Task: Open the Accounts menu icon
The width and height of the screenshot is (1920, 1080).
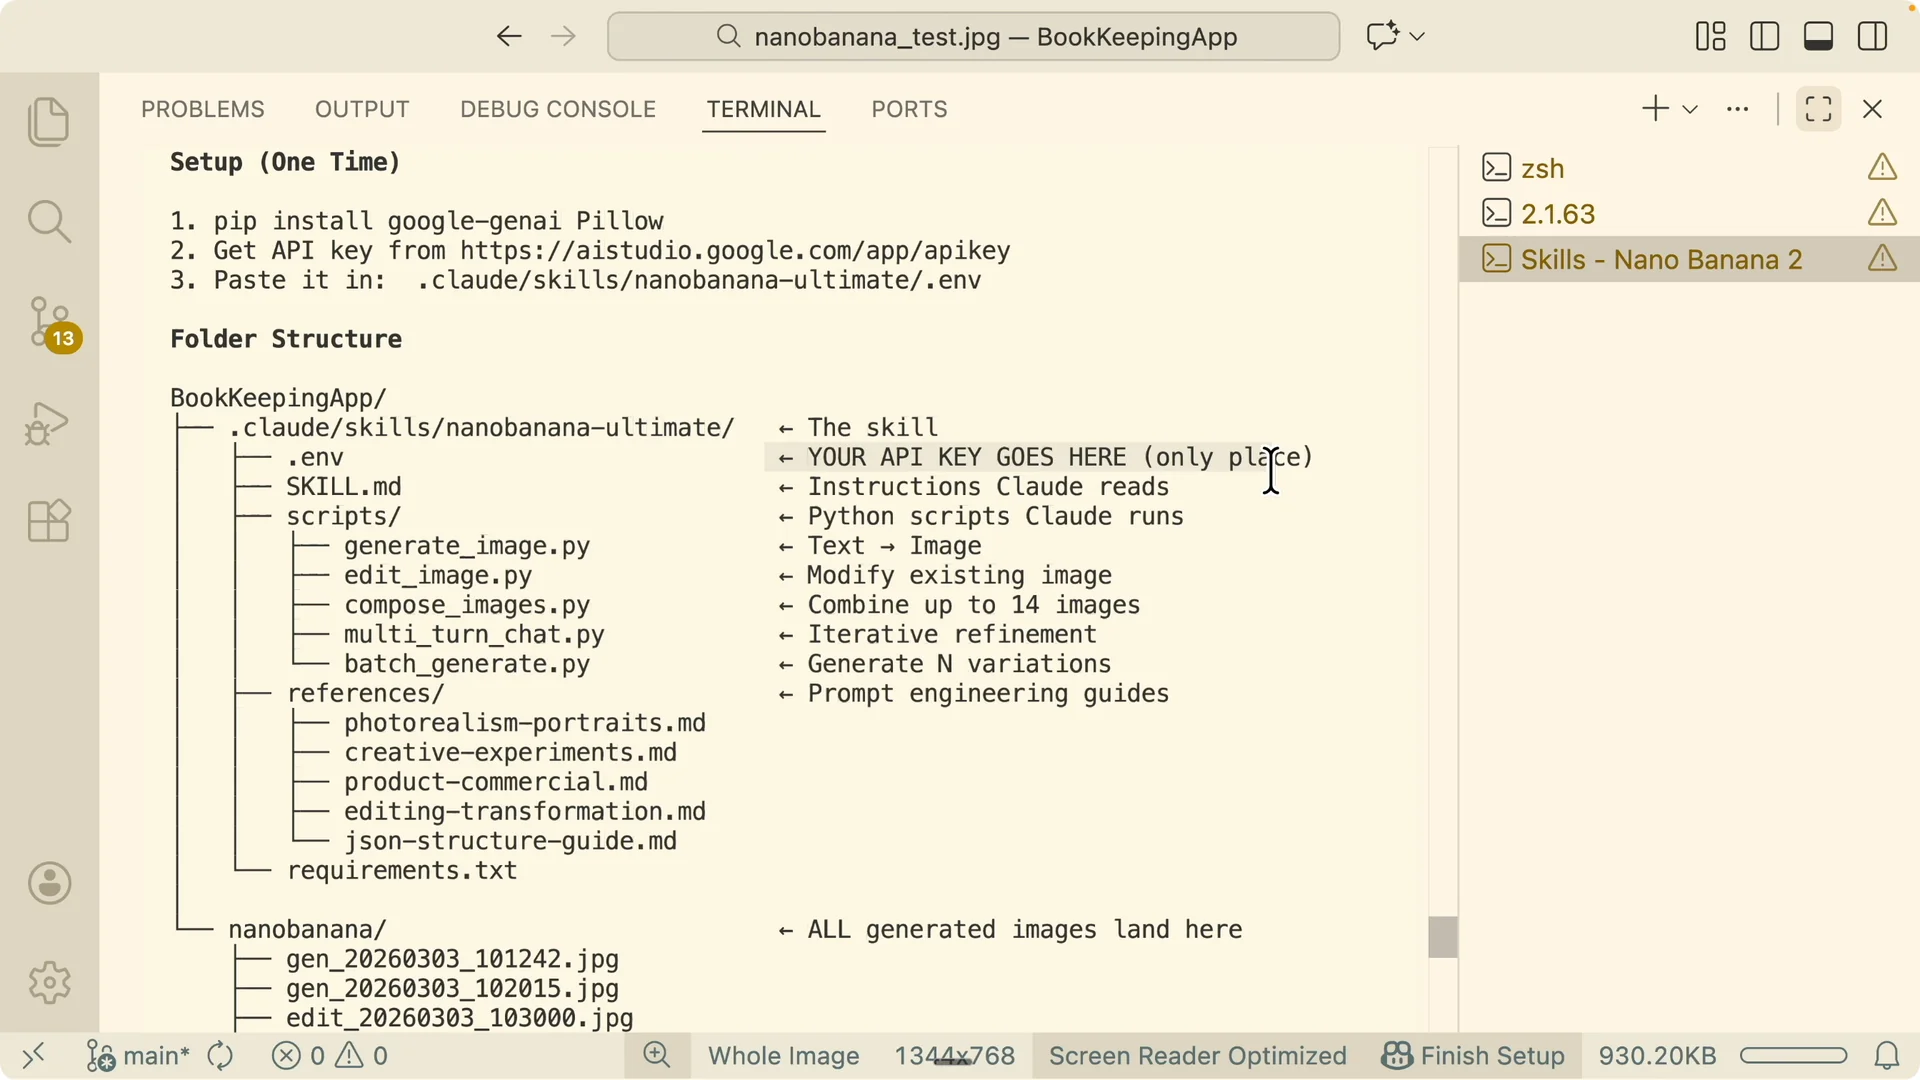Action: [x=49, y=884]
